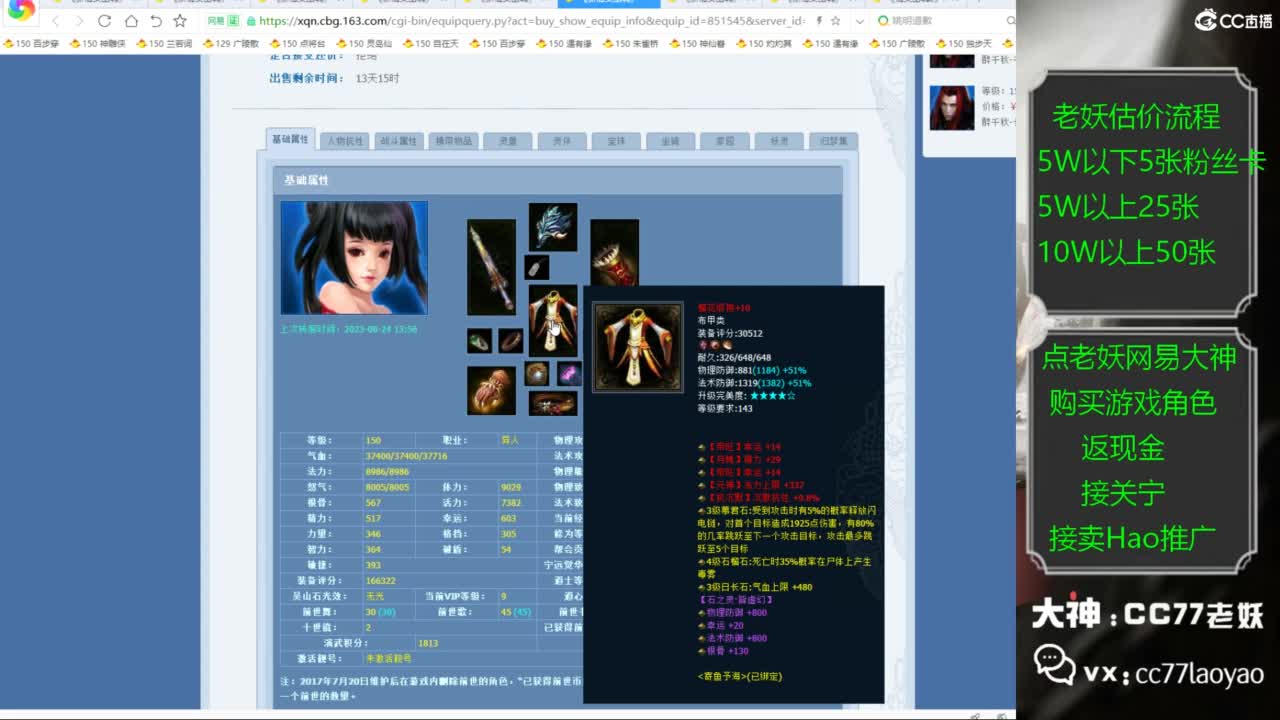Switch to the 携带物品 tab

coord(453,141)
